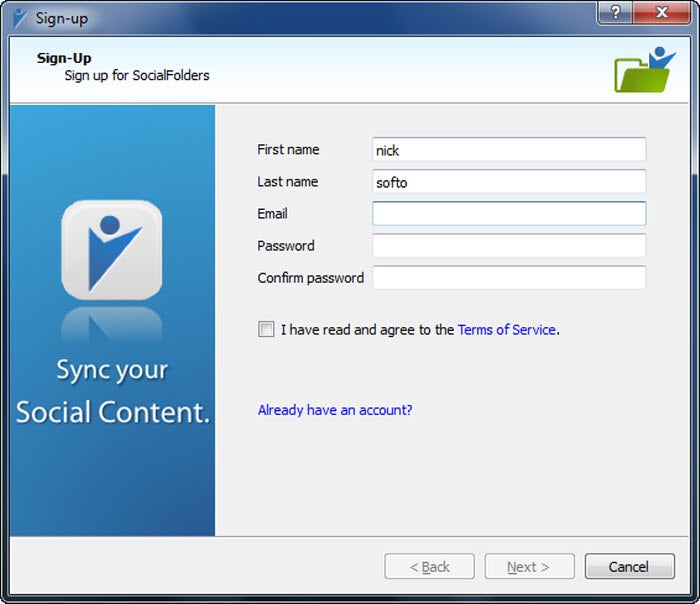700x604 pixels.
Task: Click the large SocialFolders app logo
Action: [x=112, y=250]
